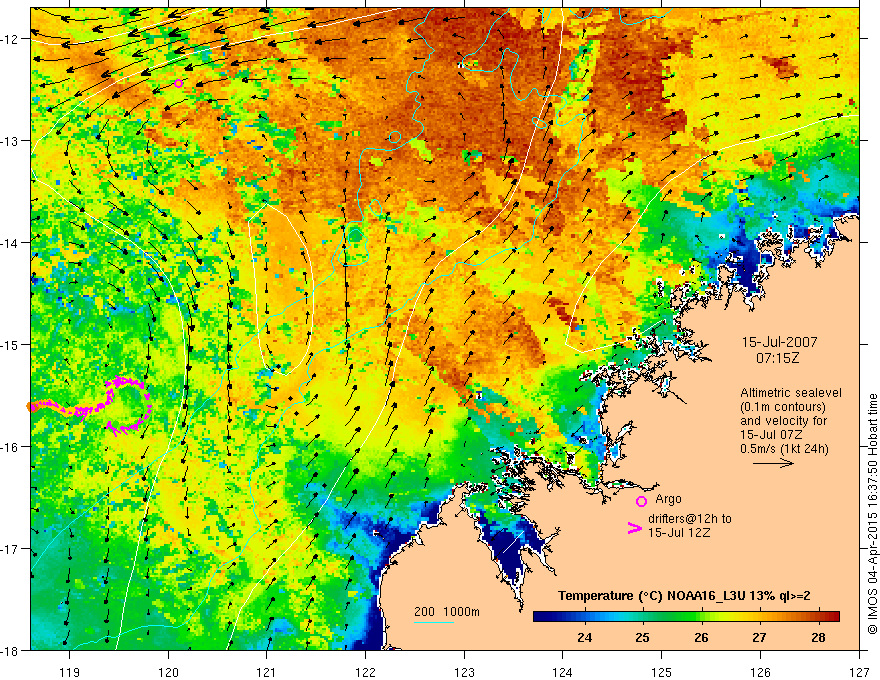
Task: Click the Temperature NOAA16_L3U colorbar title
Action: pyautogui.click(x=684, y=596)
